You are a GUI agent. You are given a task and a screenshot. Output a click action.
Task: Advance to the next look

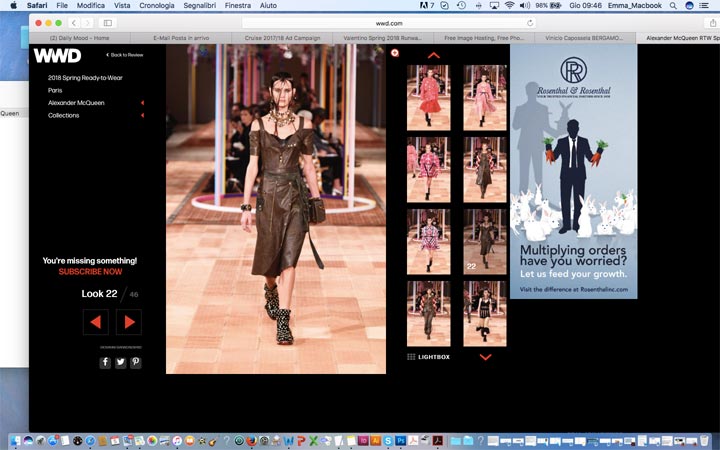point(129,322)
